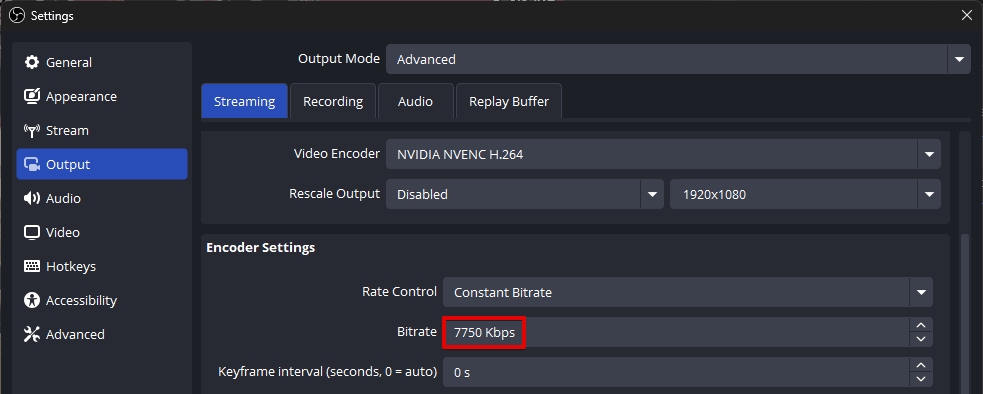Open Audio settings via the speaker icon
The width and height of the screenshot is (983, 394).
[31, 198]
